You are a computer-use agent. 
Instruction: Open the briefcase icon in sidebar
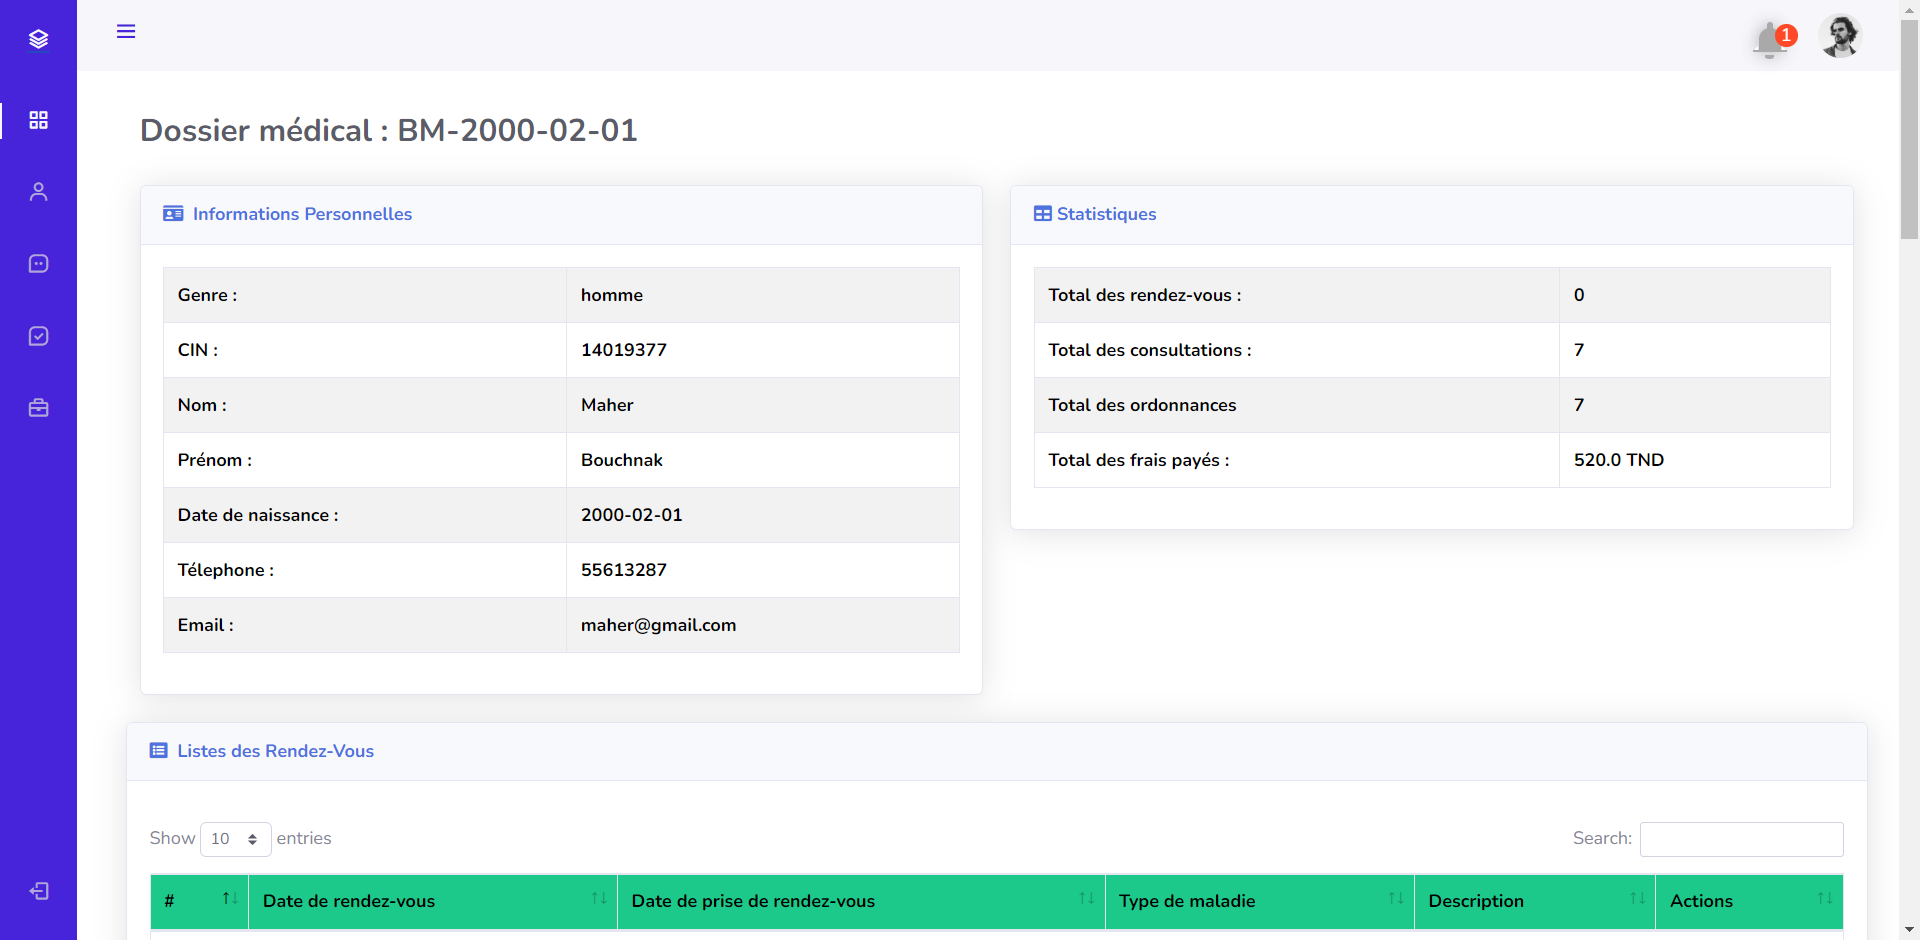pos(38,408)
